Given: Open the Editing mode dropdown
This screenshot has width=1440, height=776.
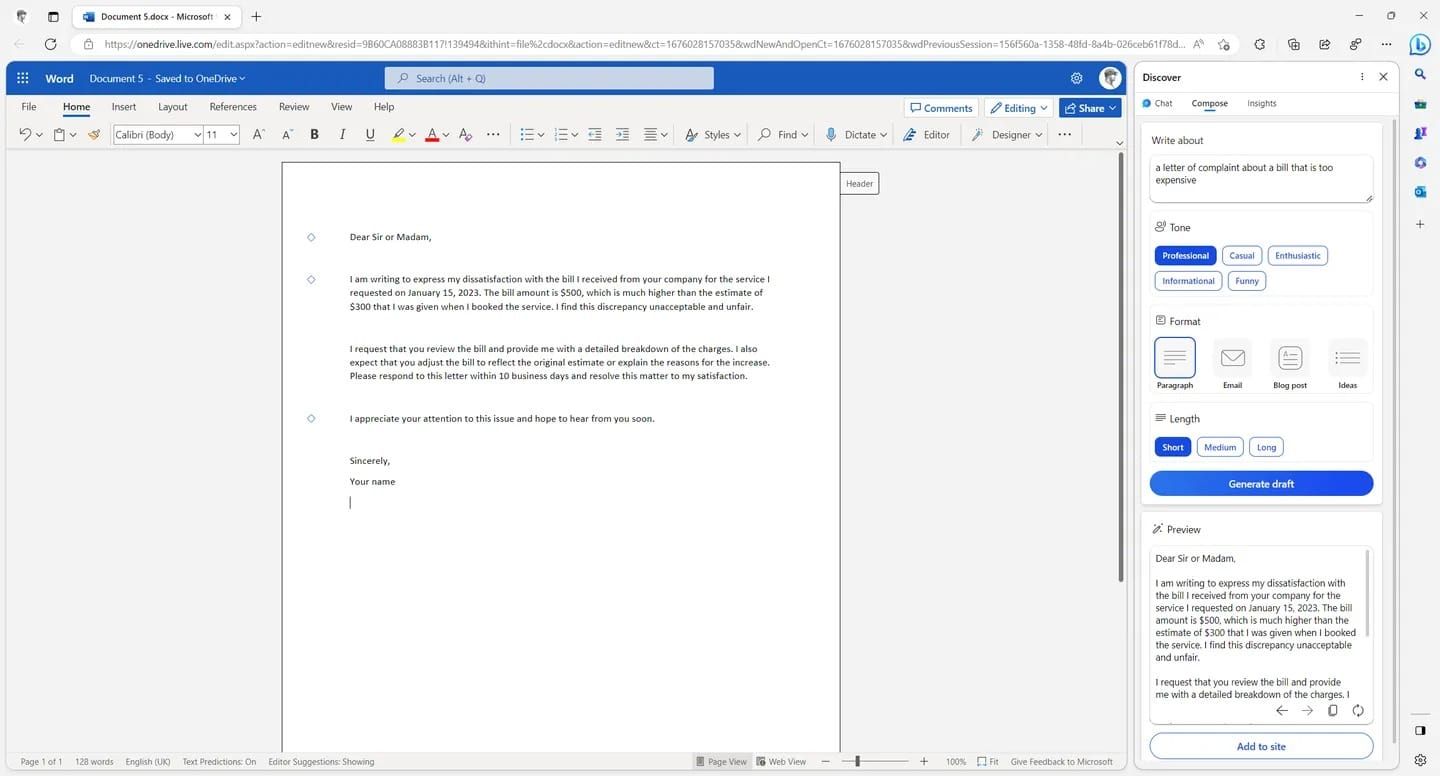Looking at the screenshot, I should 1019,108.
